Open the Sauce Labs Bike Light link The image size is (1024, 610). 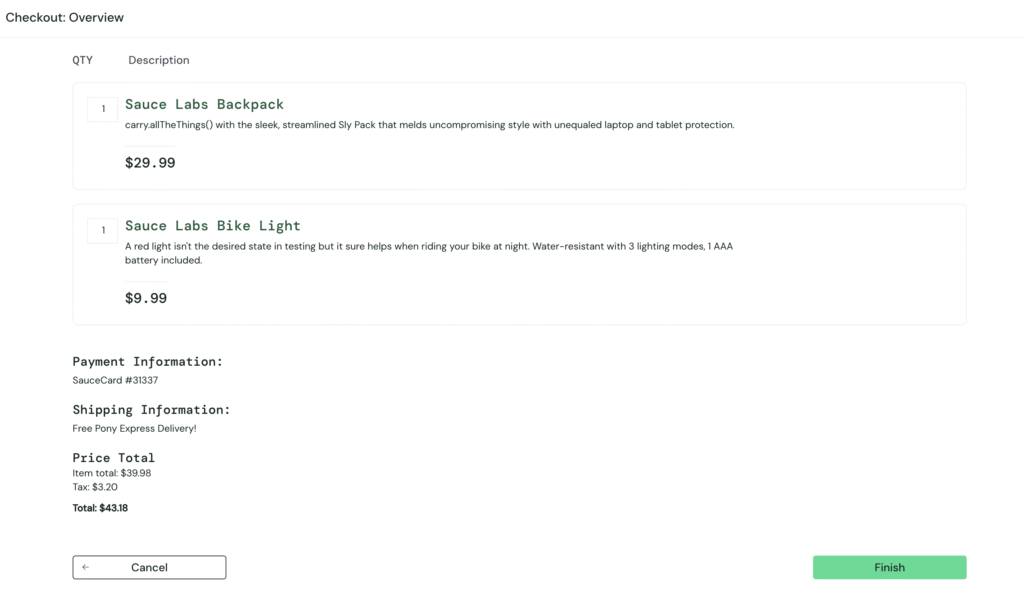click(212, 226)
